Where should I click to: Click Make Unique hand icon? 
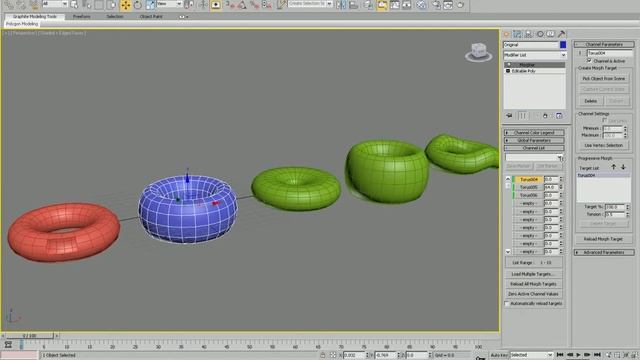point(545,116)
